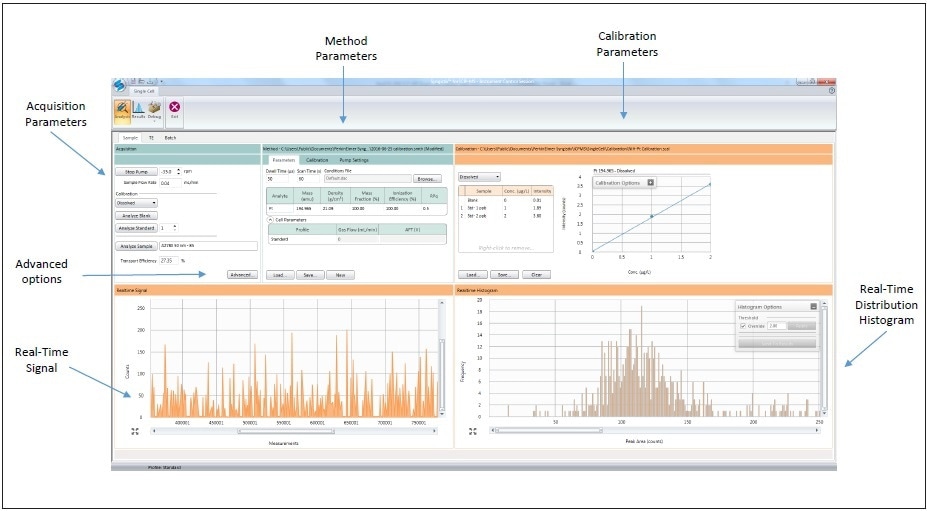Open the Advanced options button
Image resolution: width=927 pixels, height=511 pixels.
pyautogui.click(x=242, y=274)
